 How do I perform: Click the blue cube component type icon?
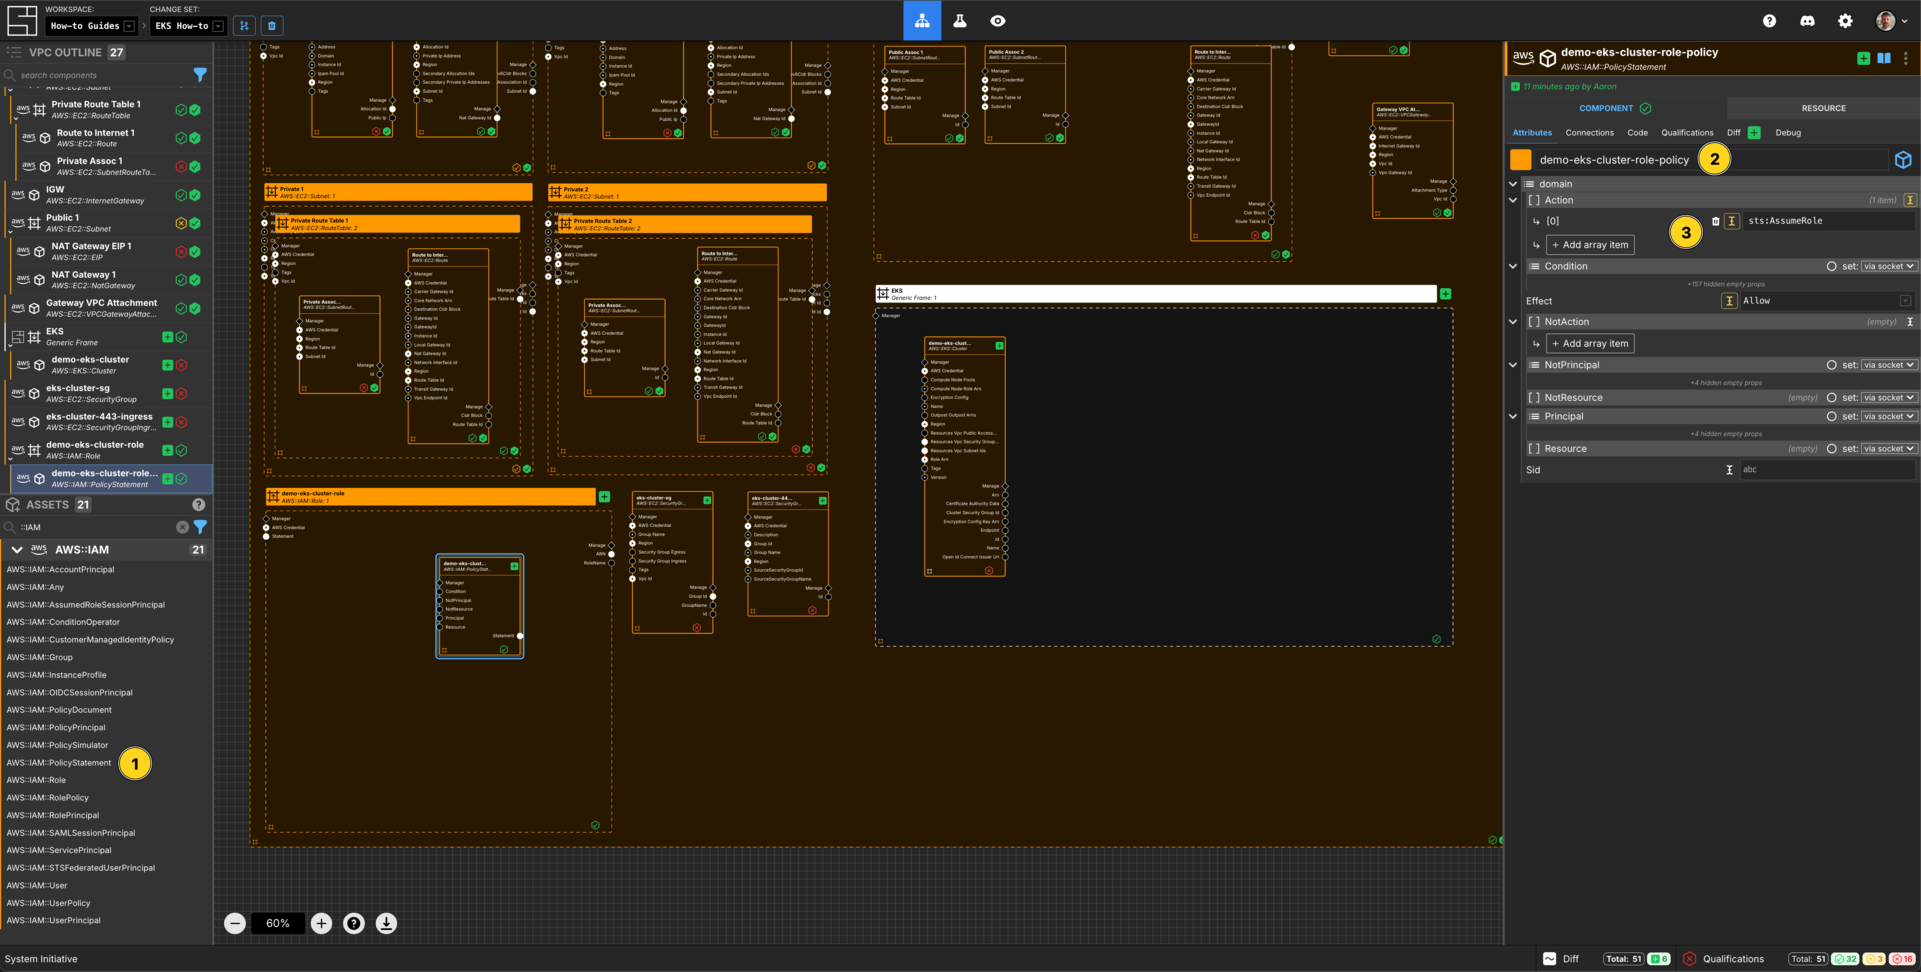(x=1903, y=160)
